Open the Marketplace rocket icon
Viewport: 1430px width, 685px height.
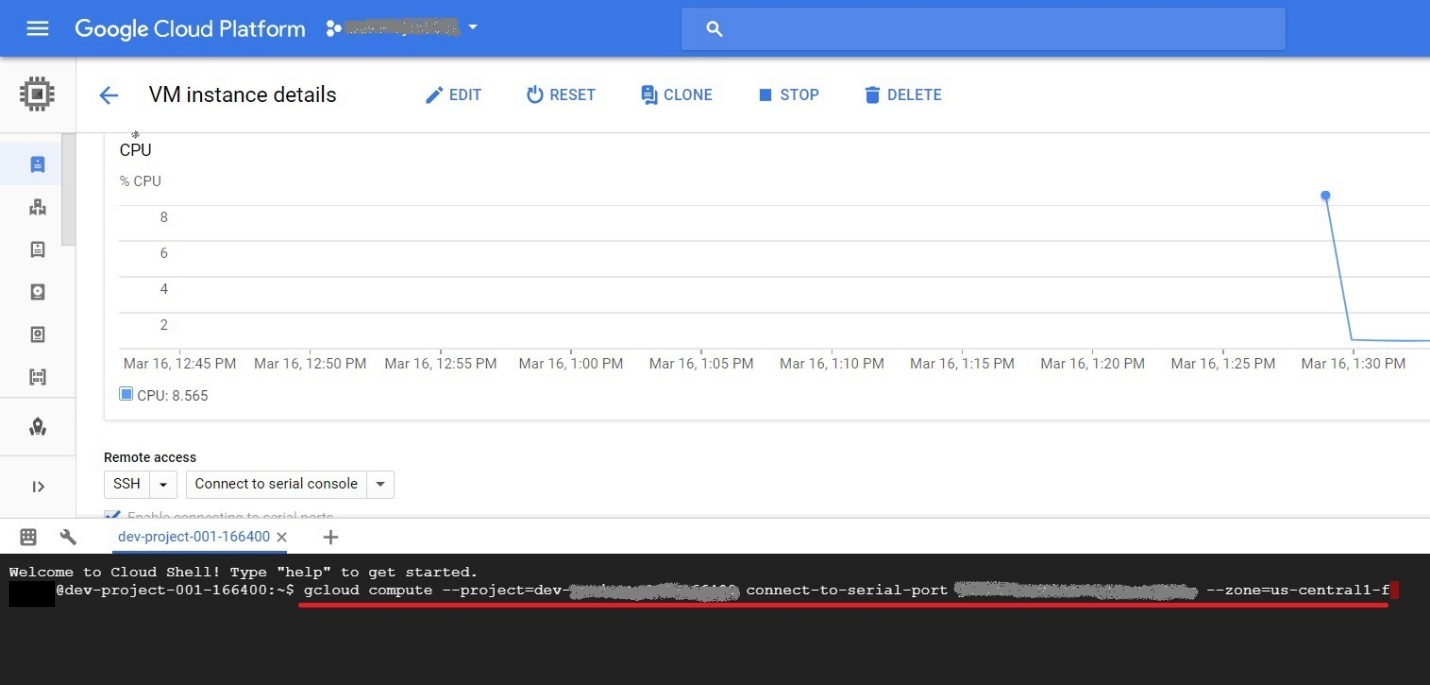point(37,426)
